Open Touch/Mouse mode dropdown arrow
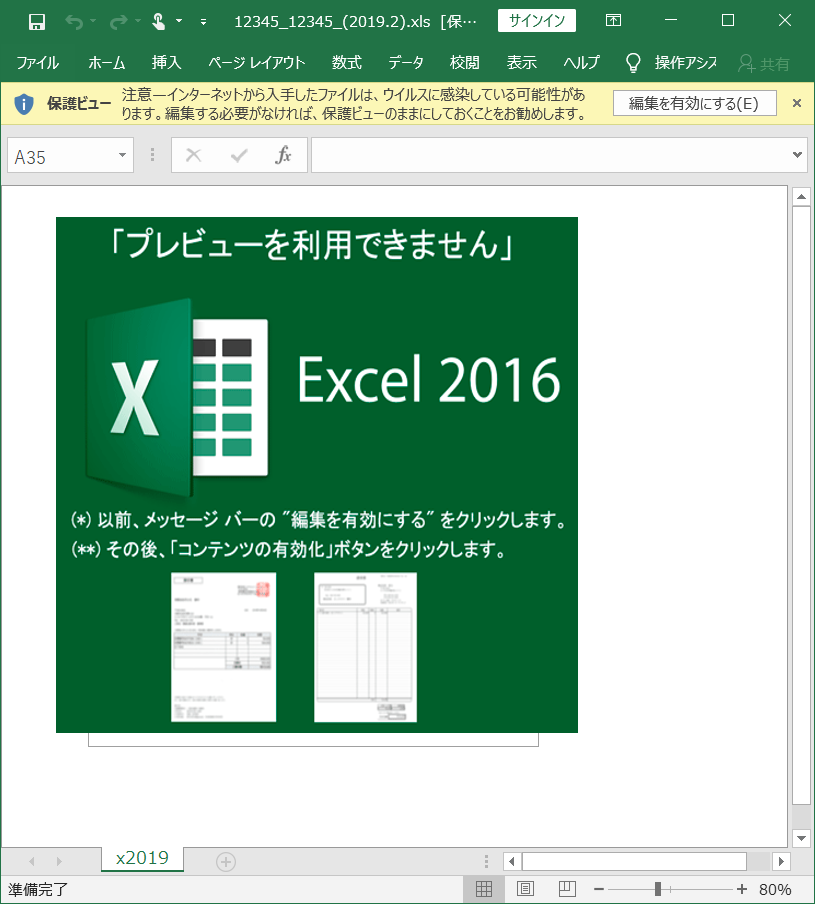Viewport: 815px width, 904px height. pyautogui.click(x=179, y=21)
